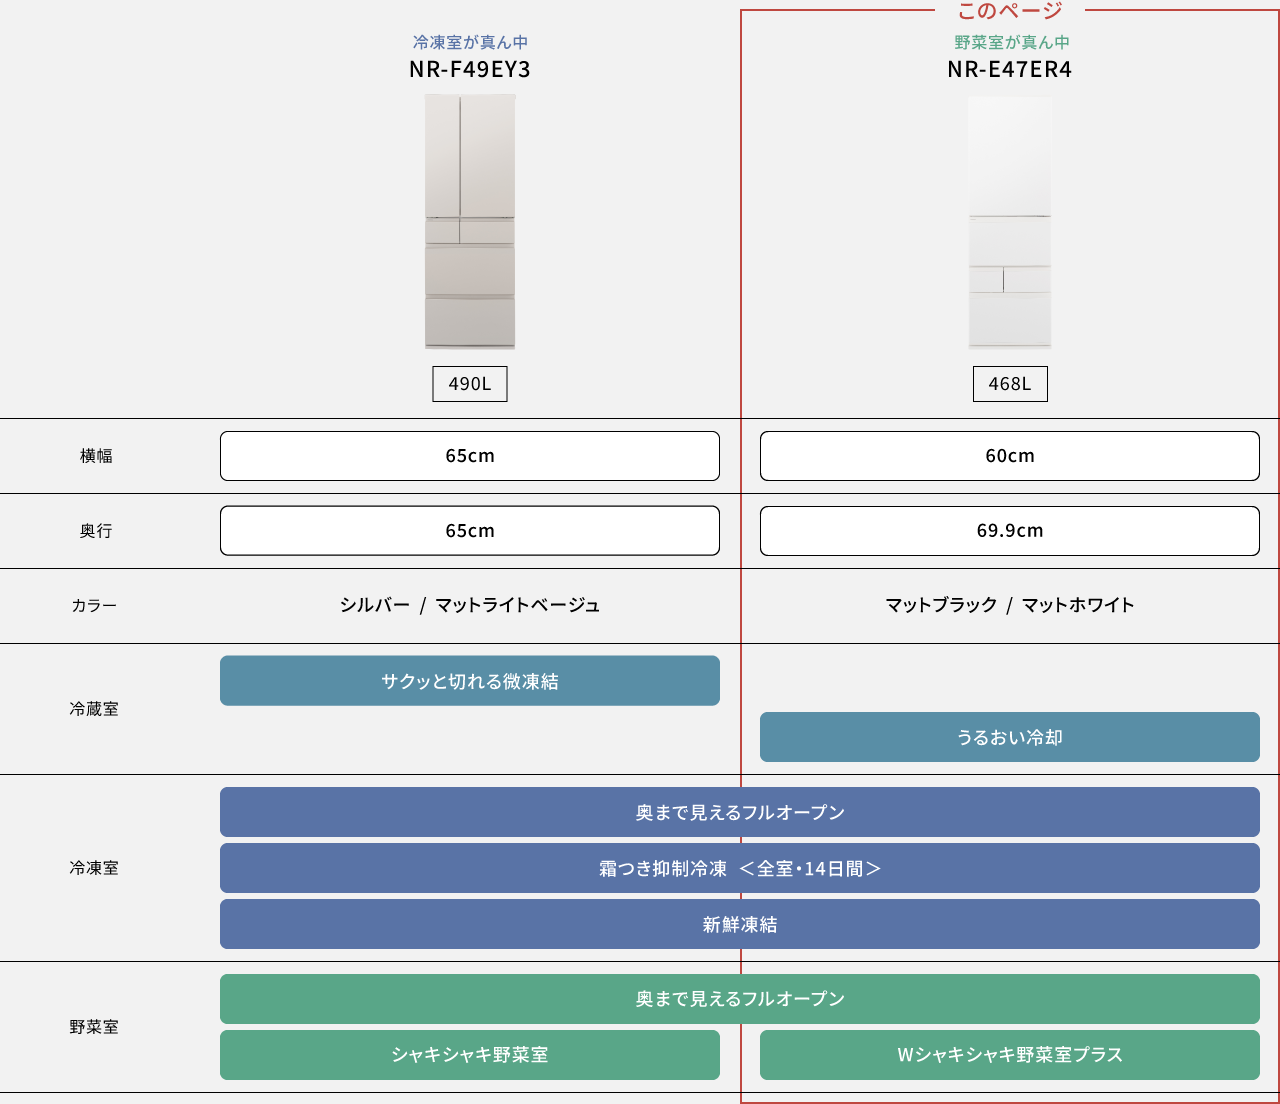Select the 69.9cm depth box
The width and height of the screenshot is (1280, 1104).
1010,531
